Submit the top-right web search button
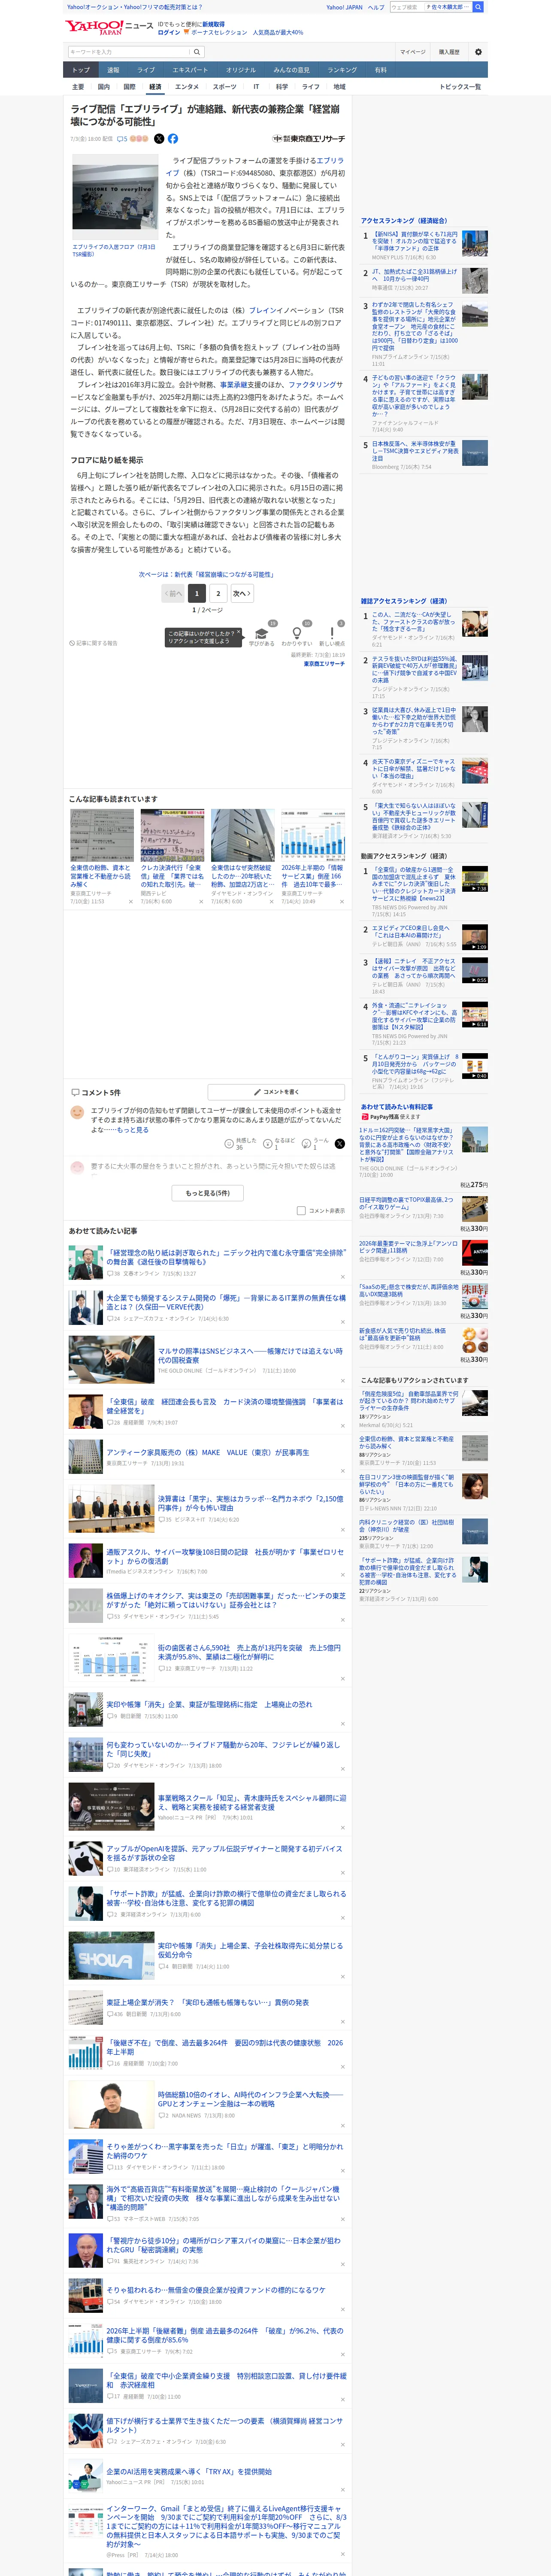 (478, 7)
